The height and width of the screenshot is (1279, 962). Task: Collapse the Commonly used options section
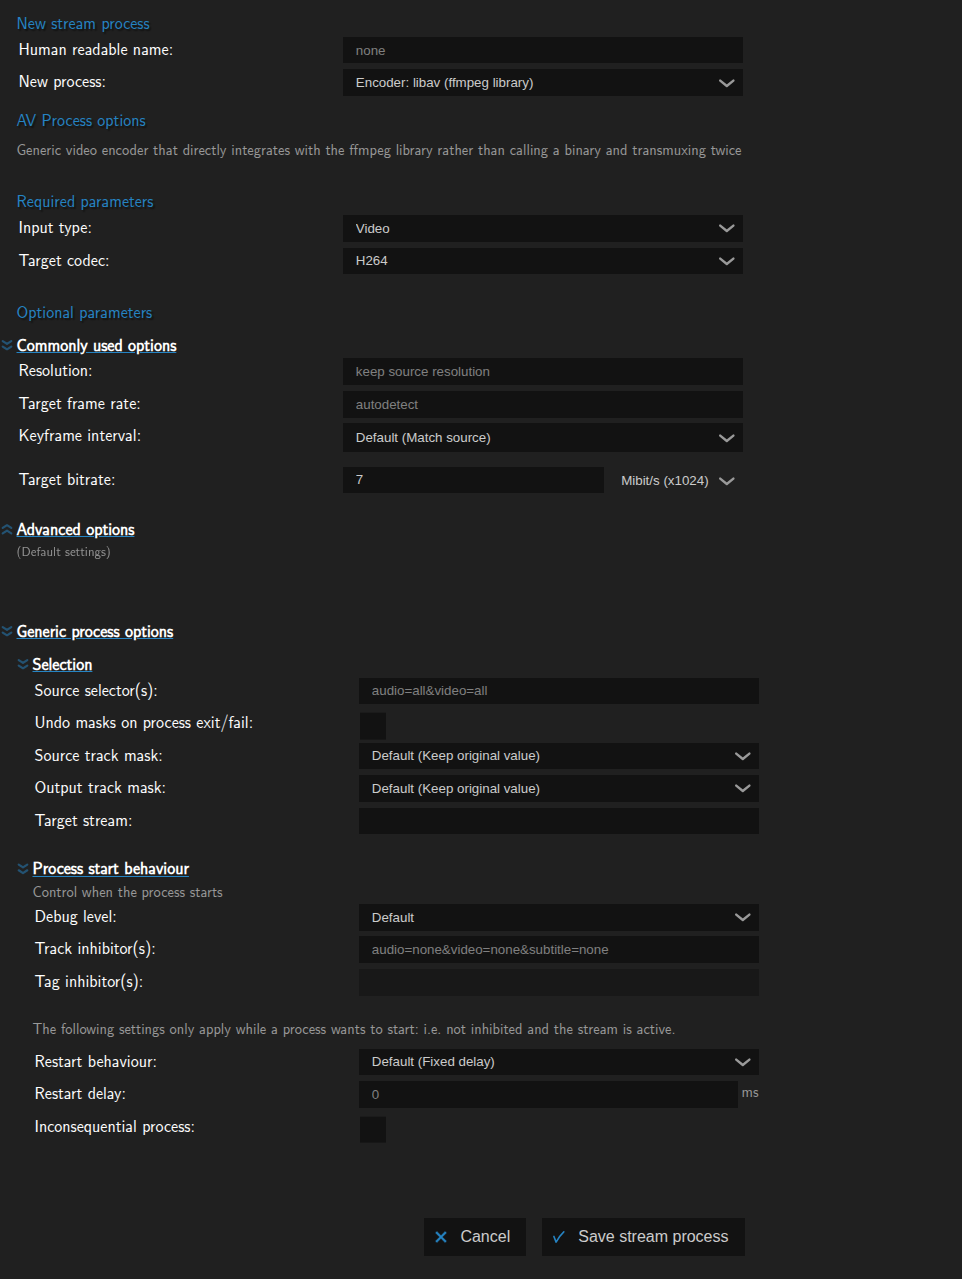96,346
